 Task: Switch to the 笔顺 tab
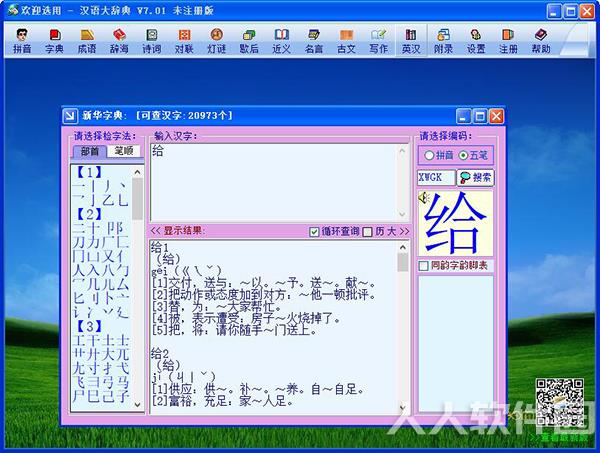coord(124,151)
